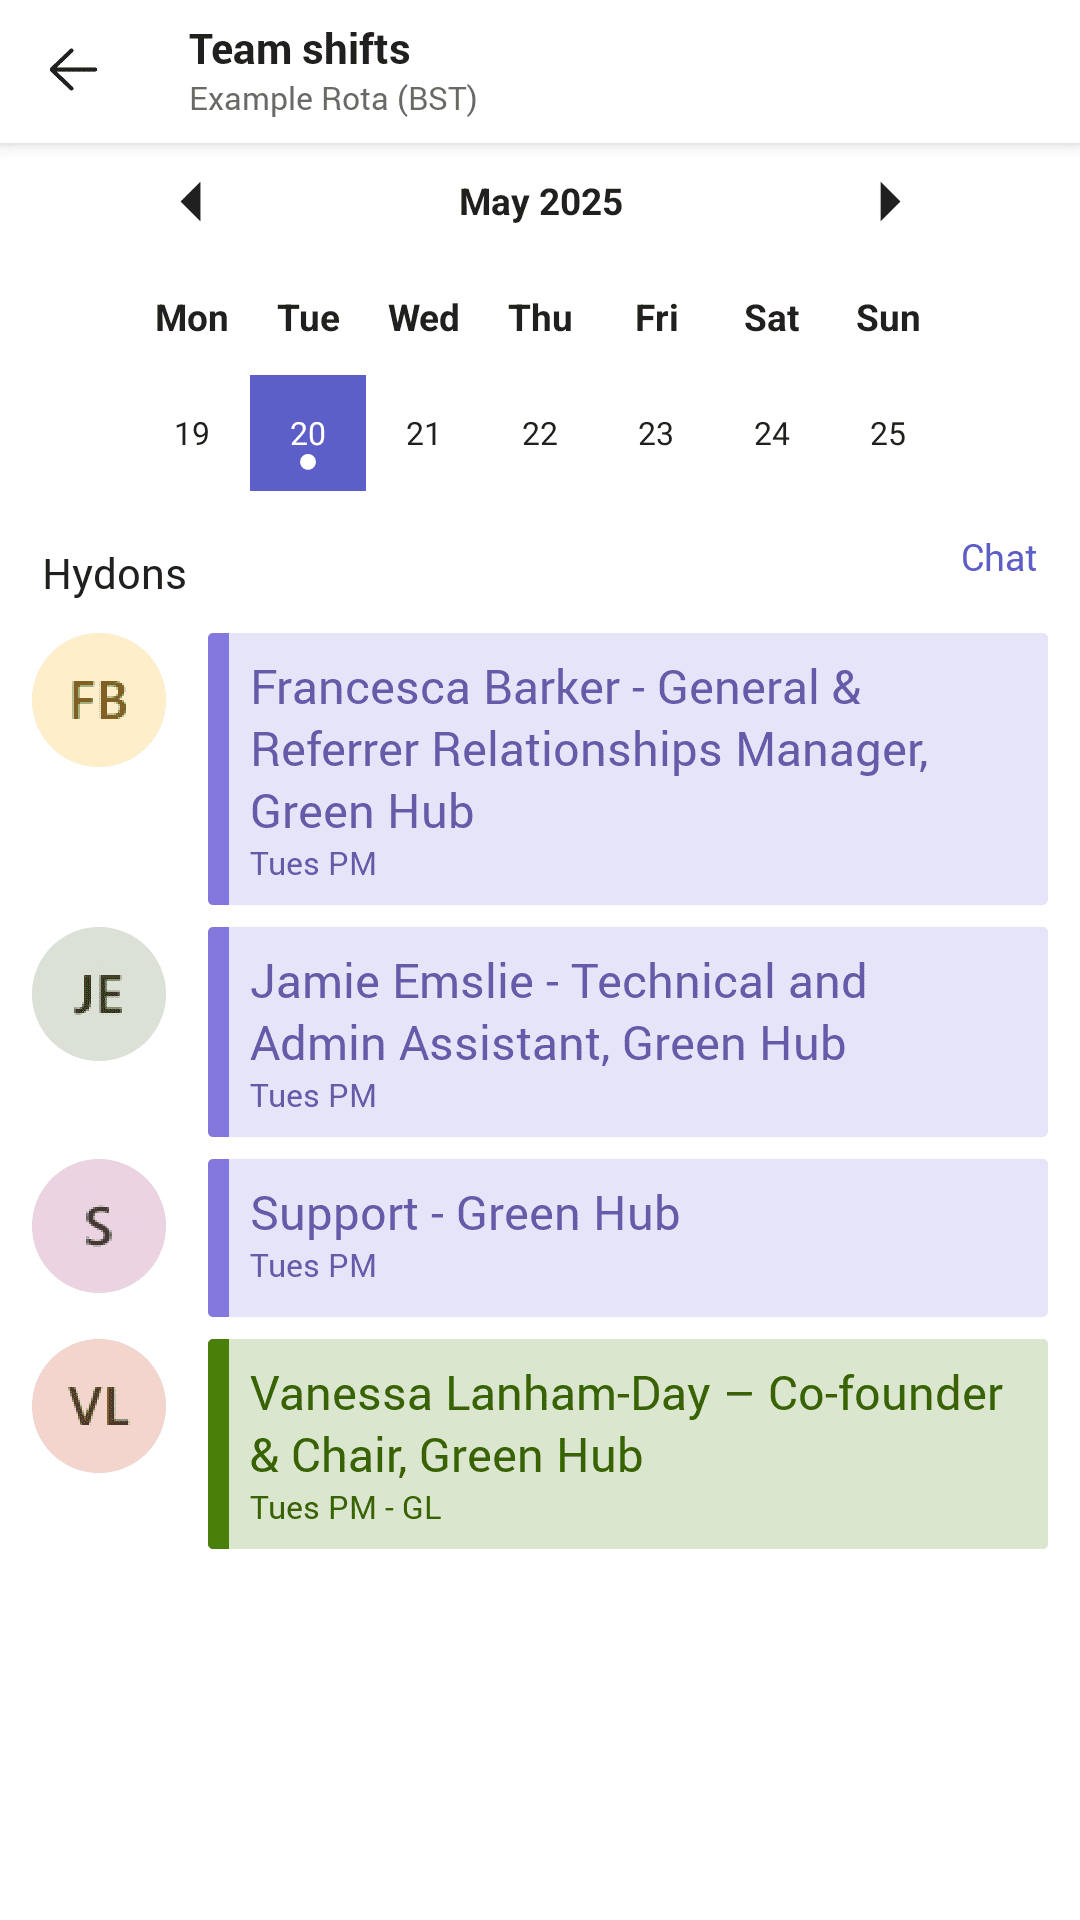Go to previous month arrow
This screenshot has width=1080, height=1920.
click(192, 202)
